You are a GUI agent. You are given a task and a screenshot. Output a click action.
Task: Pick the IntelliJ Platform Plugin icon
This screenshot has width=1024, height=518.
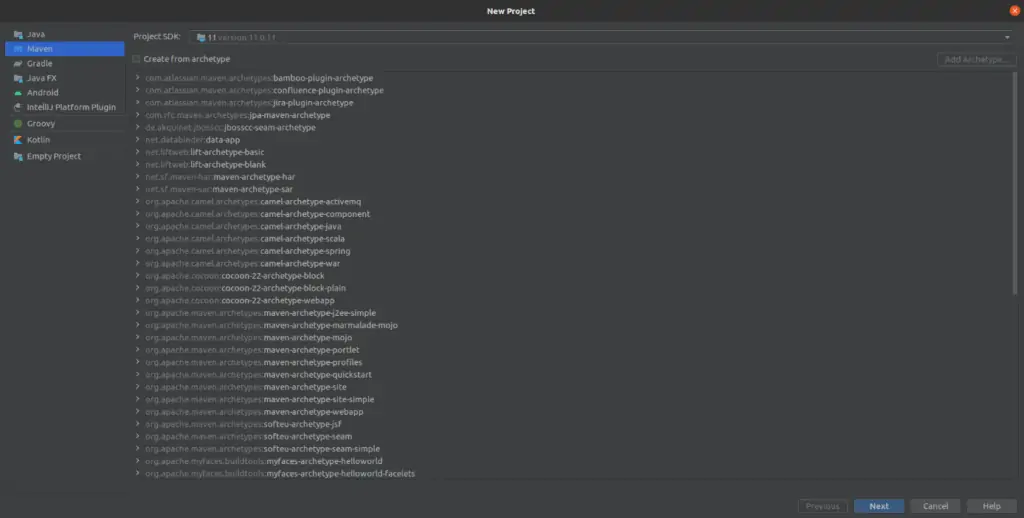coord(18,107)
